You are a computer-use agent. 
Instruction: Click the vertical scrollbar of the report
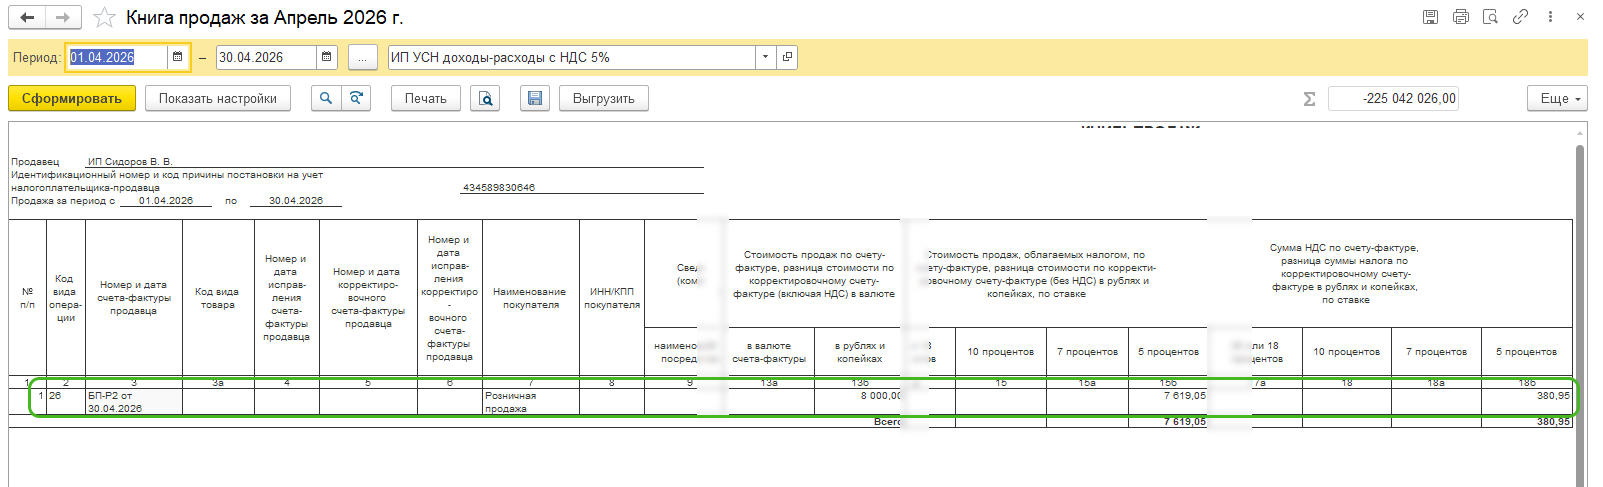coord(1580,300)
